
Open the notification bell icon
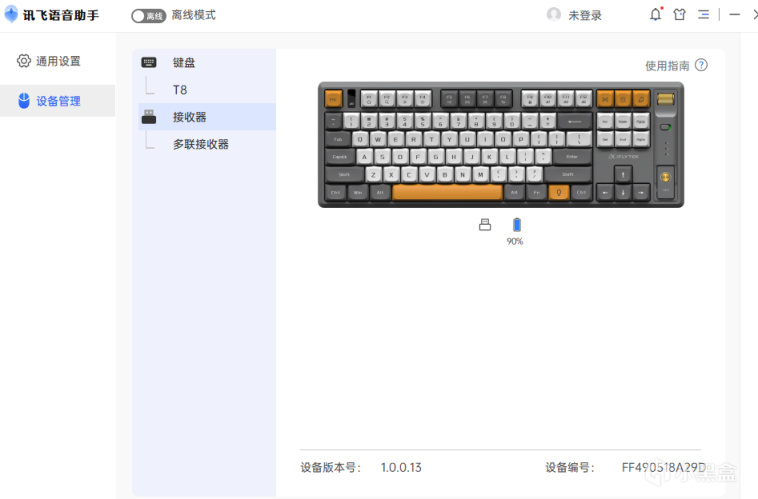pyautogui.click(x=656, y=15)
